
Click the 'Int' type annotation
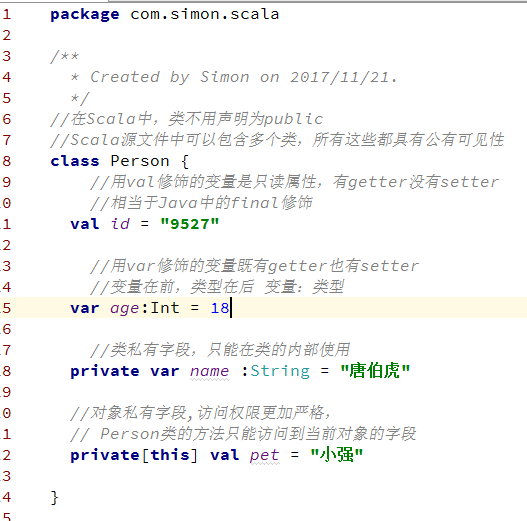coord(165,308)
